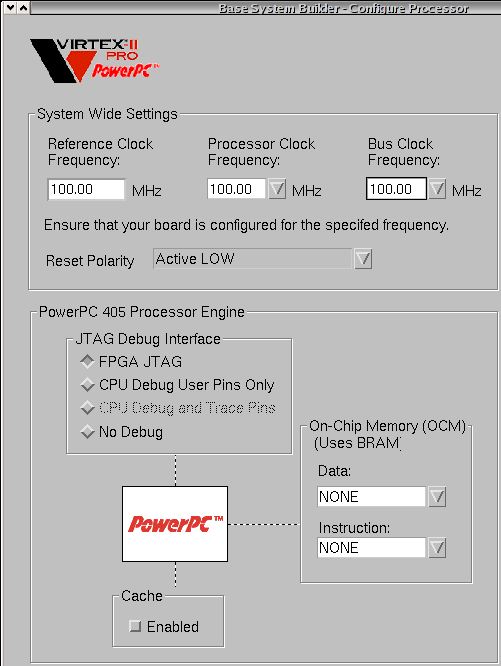Screen dimensions: 501x666
Task: Click the OCM Data NONE field
Action: tap(371, 497)
